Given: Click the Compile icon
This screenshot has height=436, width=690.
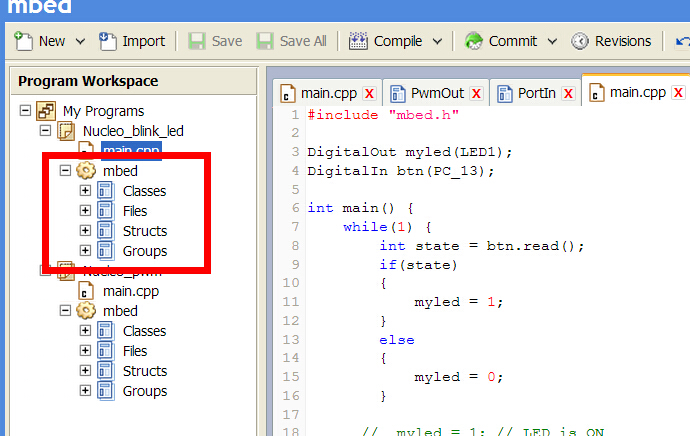Looking at the screenshot, I should (358, 41).
